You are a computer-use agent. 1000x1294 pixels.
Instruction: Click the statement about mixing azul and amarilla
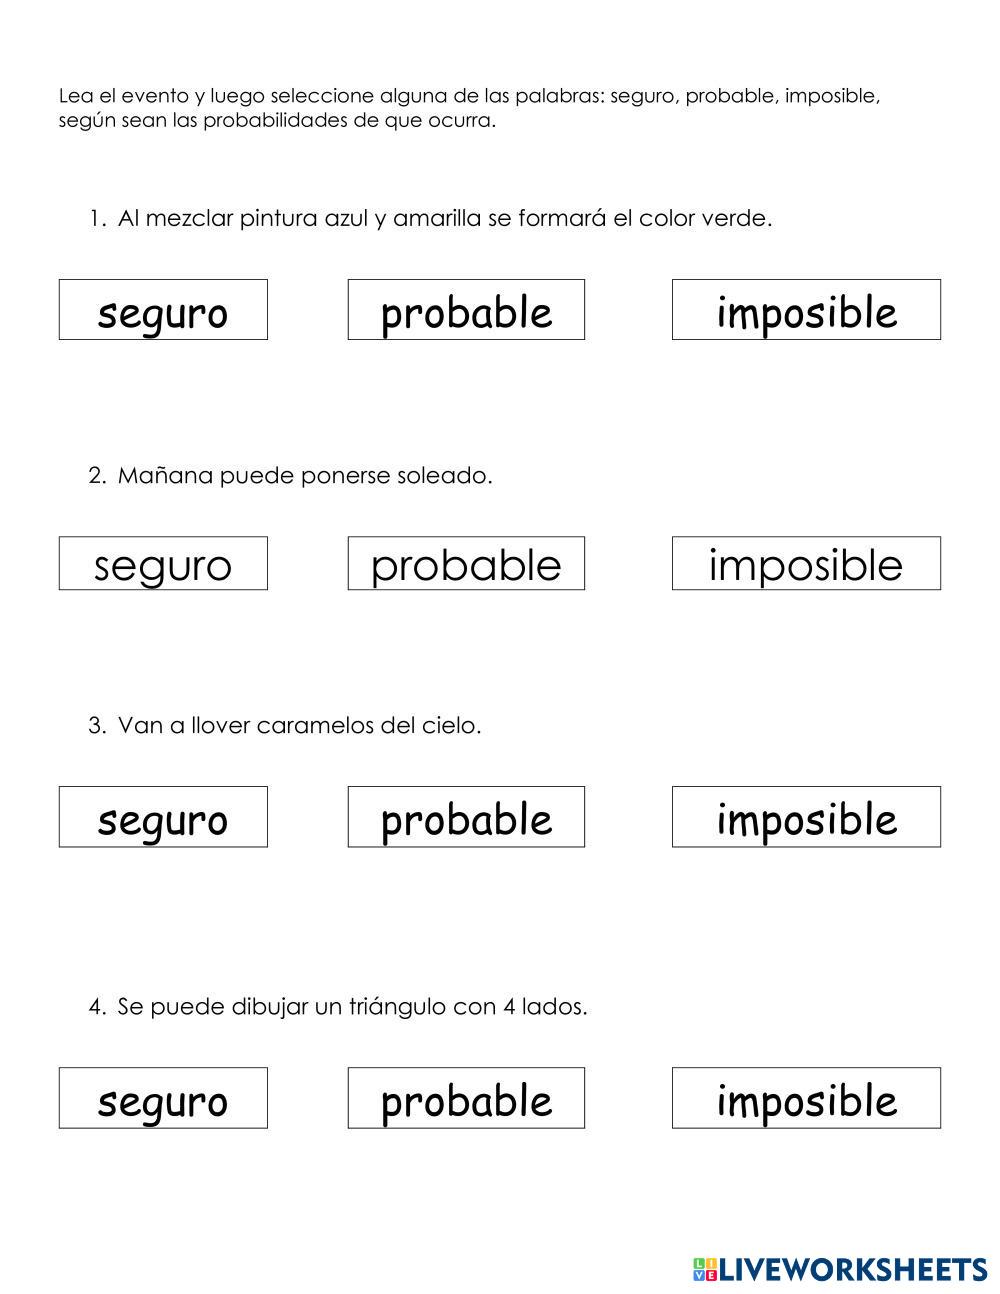444,218
